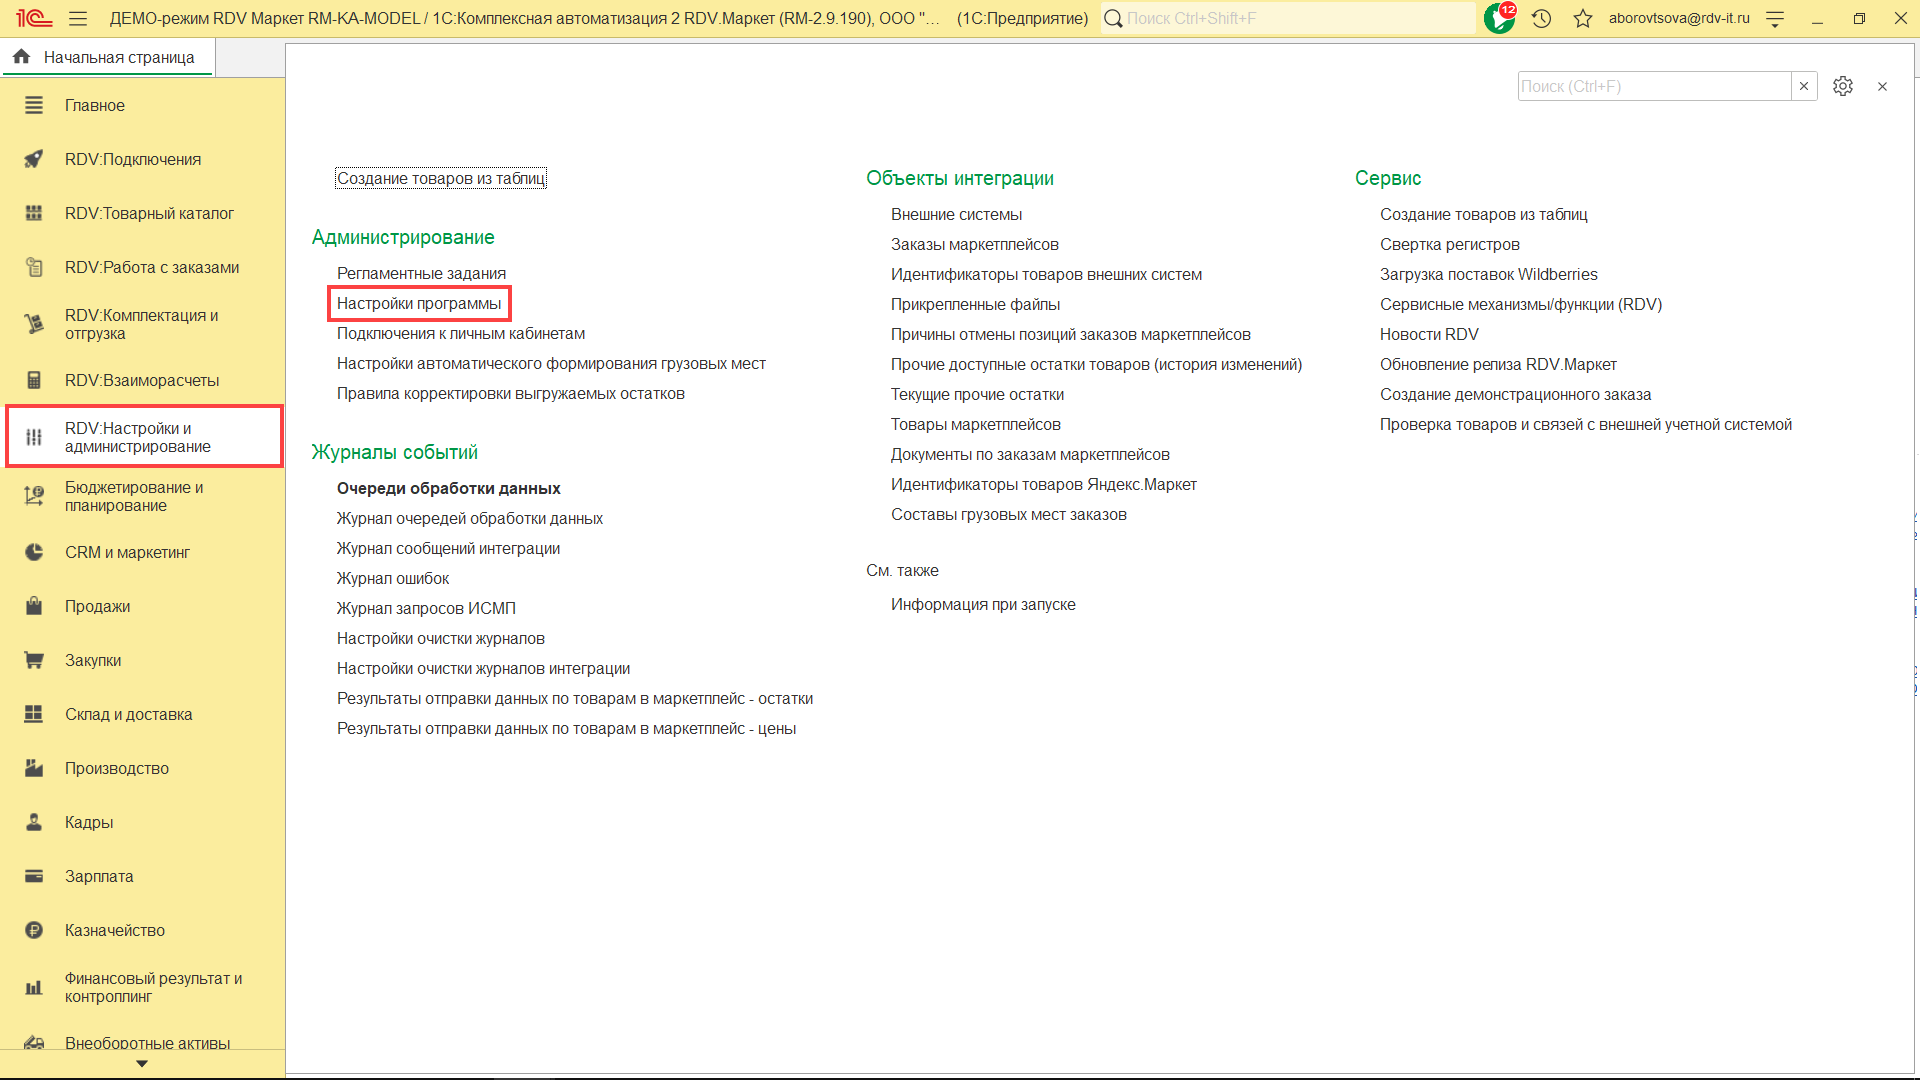Open the hamburger sections menu icon
This screenshot has width=1920, height=1080.
(x=78, y=18)
